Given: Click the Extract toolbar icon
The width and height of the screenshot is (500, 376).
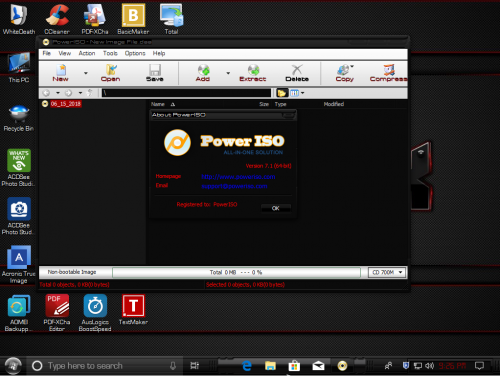Looking at the screenshot, I should click(x=253, y=73).
